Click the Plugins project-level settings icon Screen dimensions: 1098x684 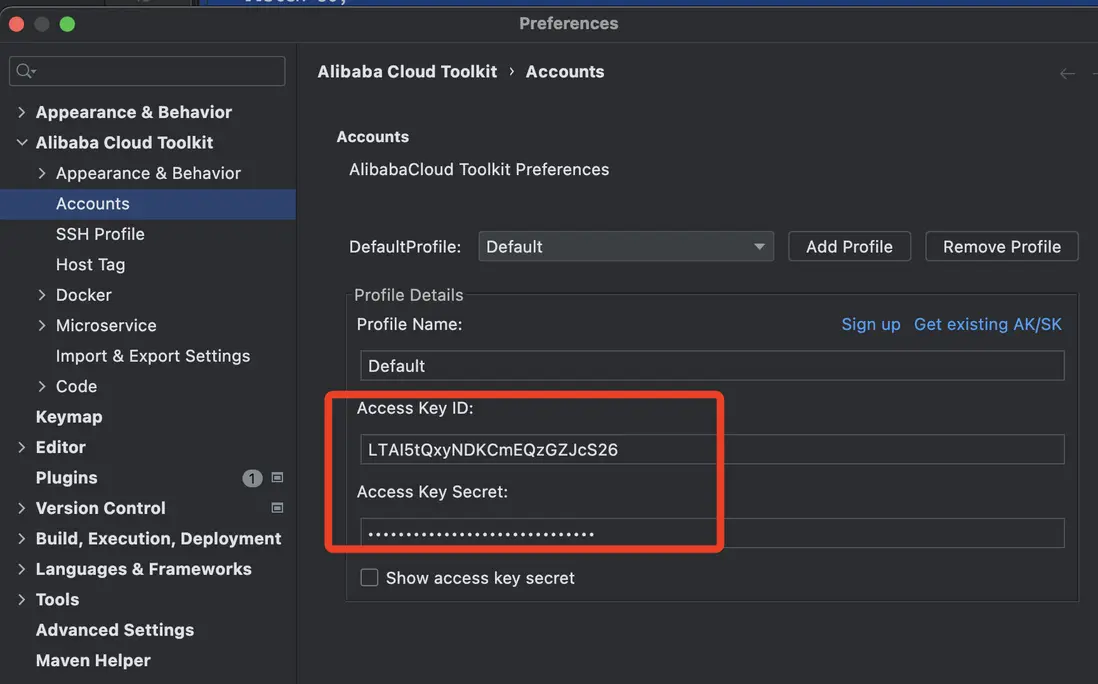point(278,478)
